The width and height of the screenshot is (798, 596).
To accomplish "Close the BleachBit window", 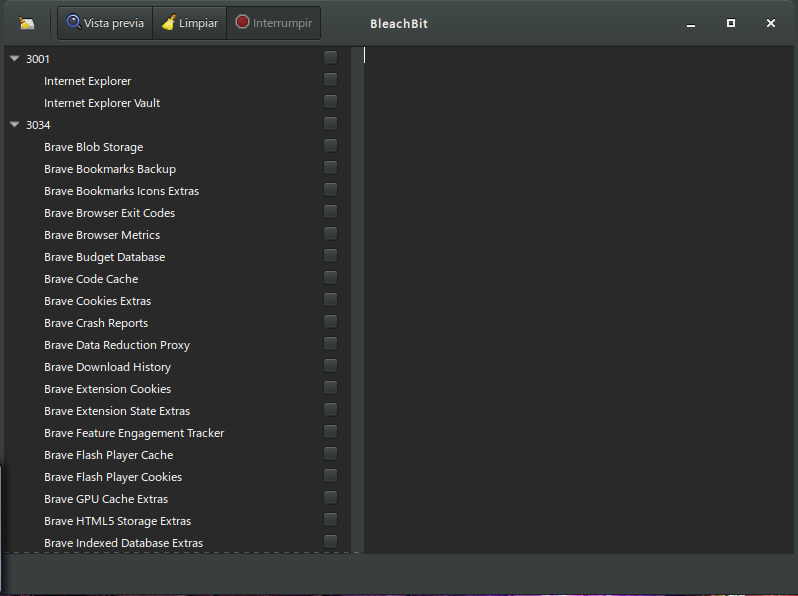I will pyautogui.click(x=771, y=23).
